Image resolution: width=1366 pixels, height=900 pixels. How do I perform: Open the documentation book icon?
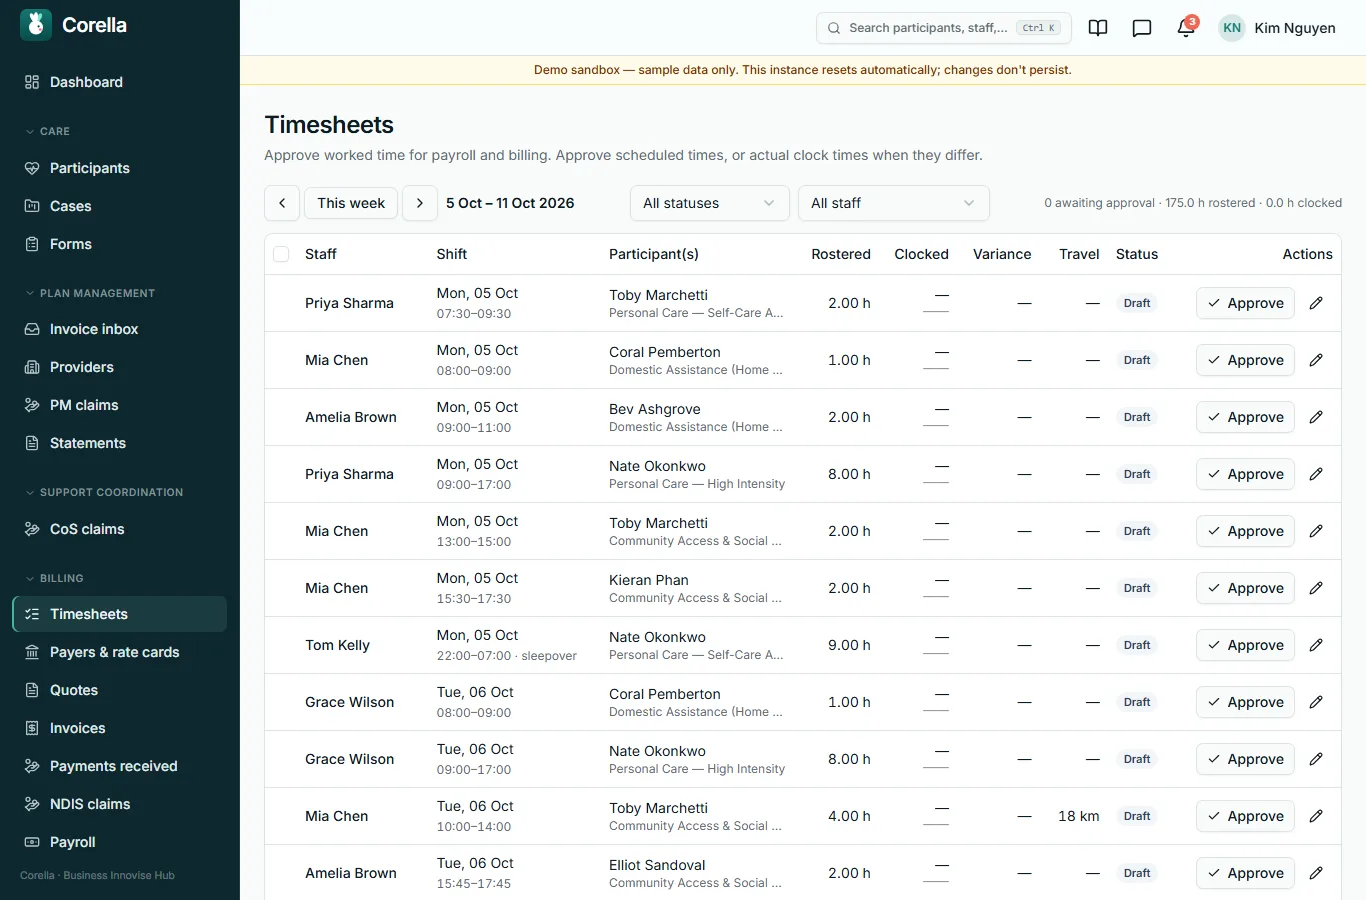coord(1098,28)
